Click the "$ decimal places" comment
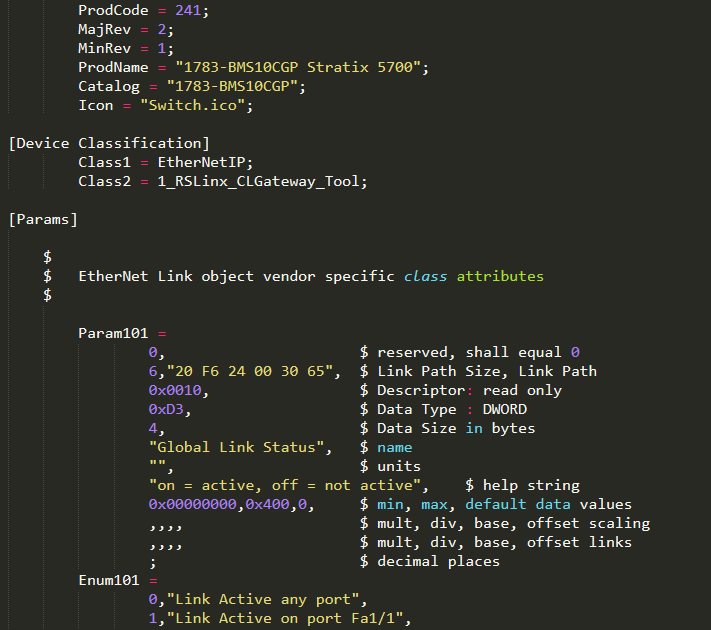The image size is (711, 630). click(430, 561)
